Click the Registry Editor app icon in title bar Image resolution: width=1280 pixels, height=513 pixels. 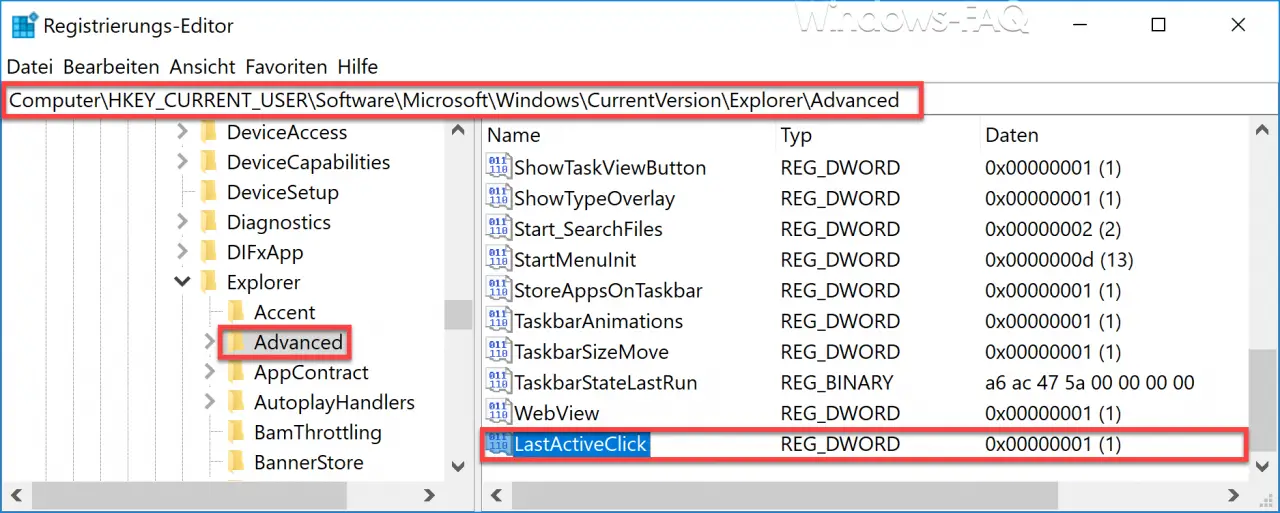tap(23, 25)
